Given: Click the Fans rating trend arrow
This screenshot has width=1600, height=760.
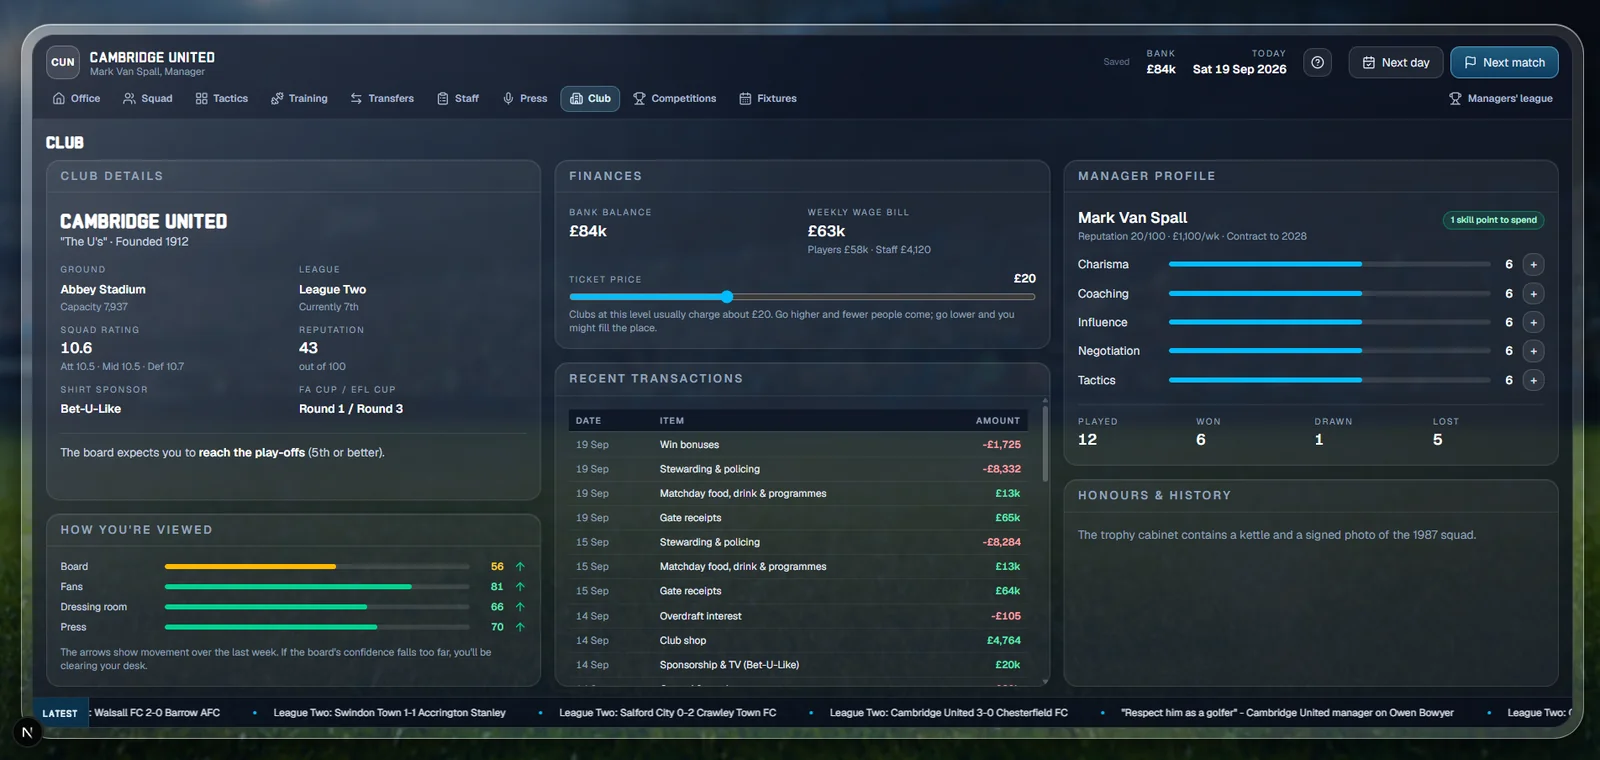Looking at the screenshot, I should pyautogui.click(x=520, y=587).
